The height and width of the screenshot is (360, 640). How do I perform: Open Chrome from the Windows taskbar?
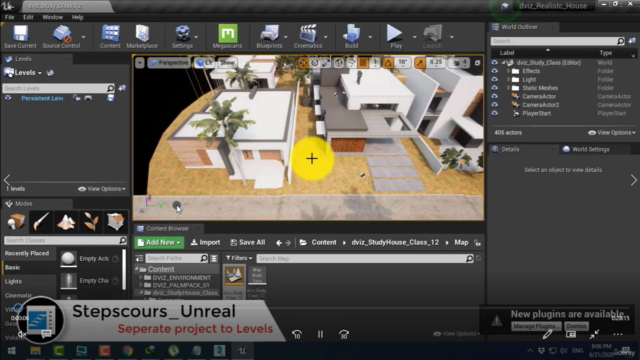[128, 351]
